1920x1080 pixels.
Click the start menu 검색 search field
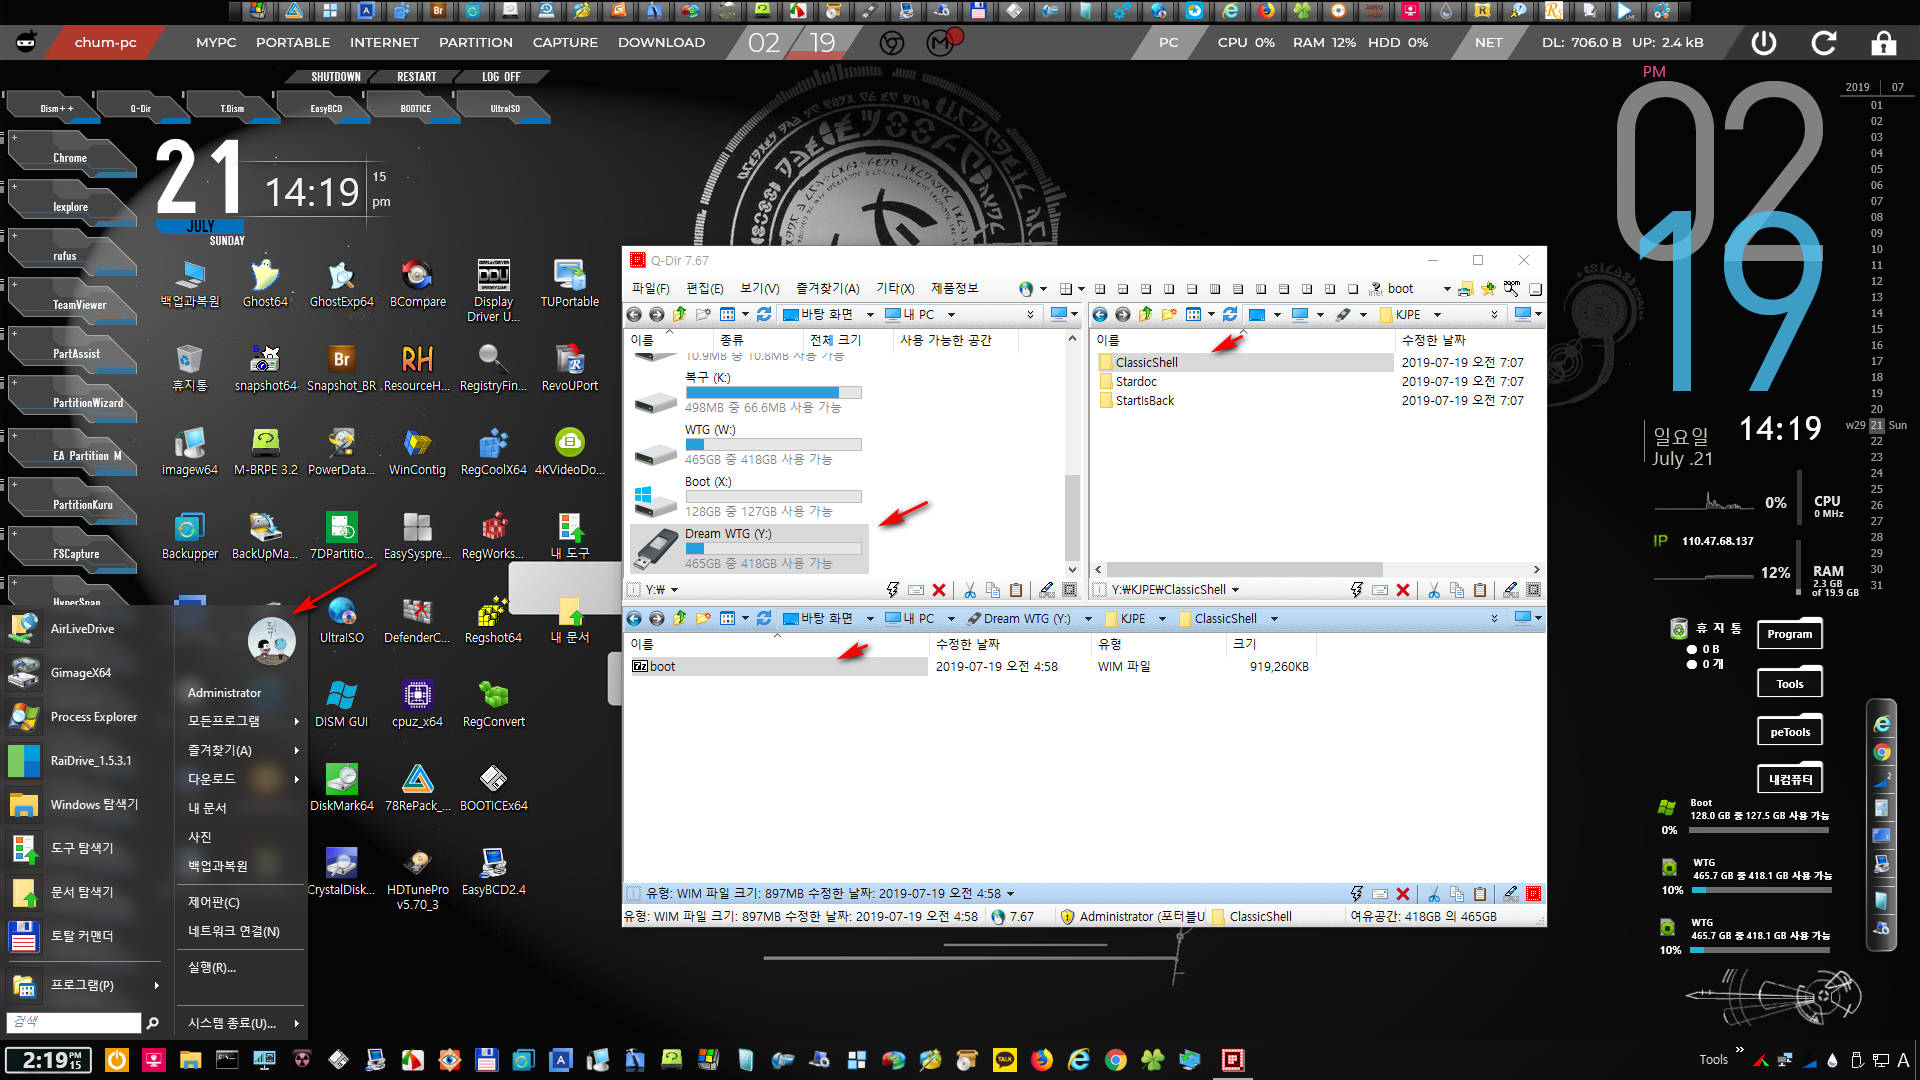coord(74,1022)
